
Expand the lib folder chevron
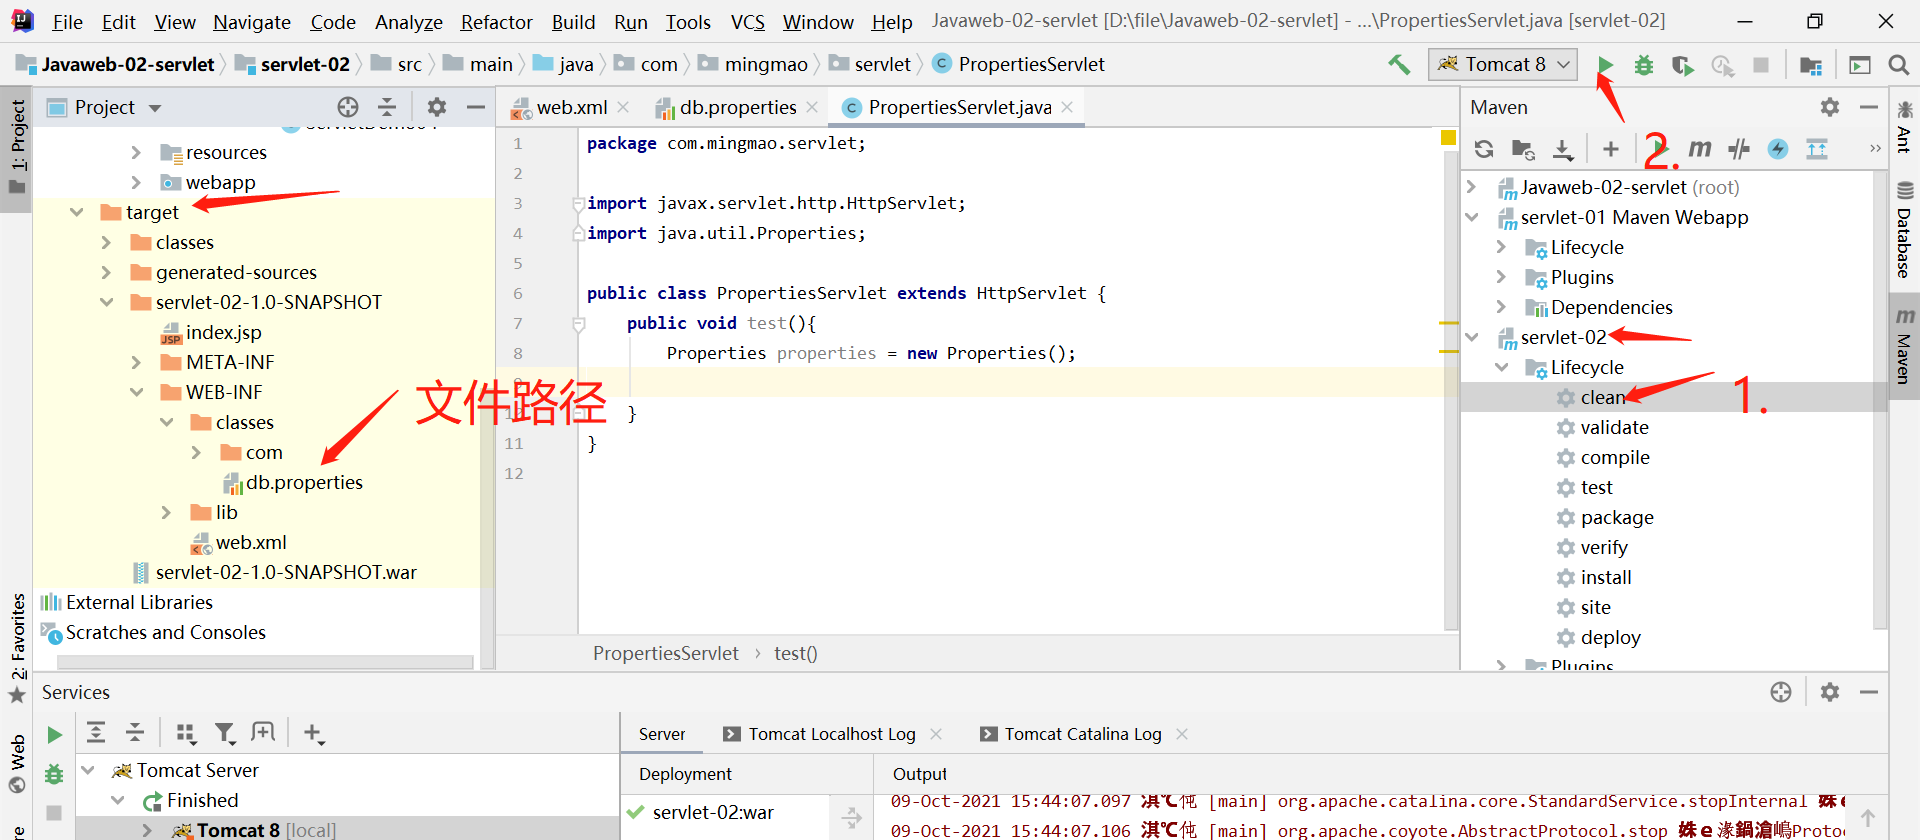point(166,512)
